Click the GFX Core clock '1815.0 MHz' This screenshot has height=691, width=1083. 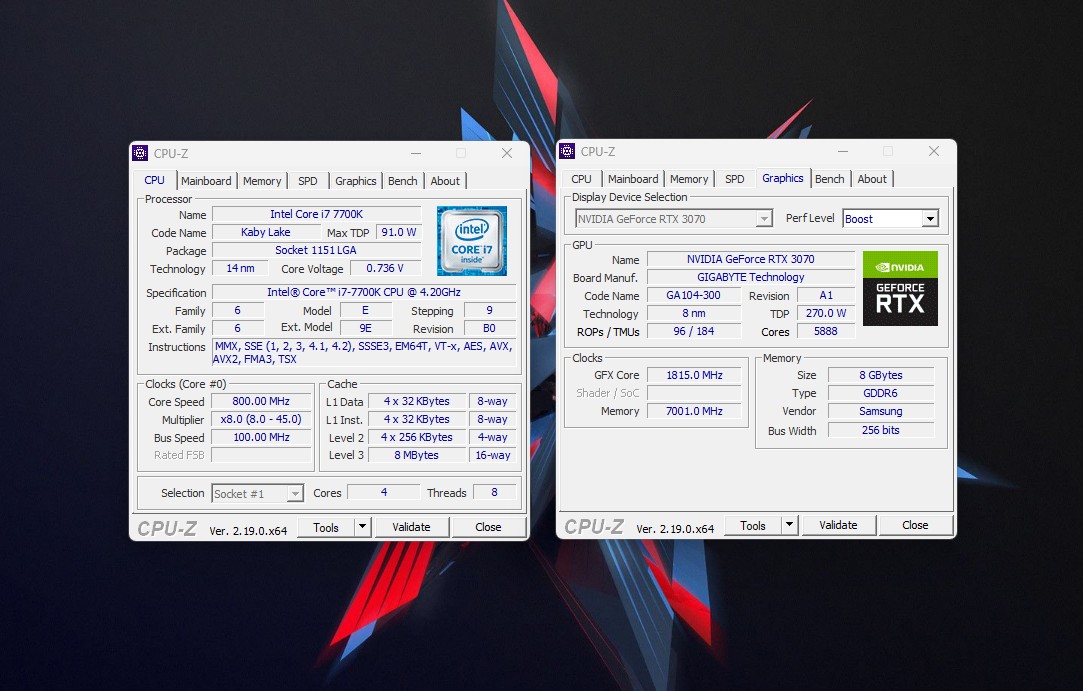[694, 375]
